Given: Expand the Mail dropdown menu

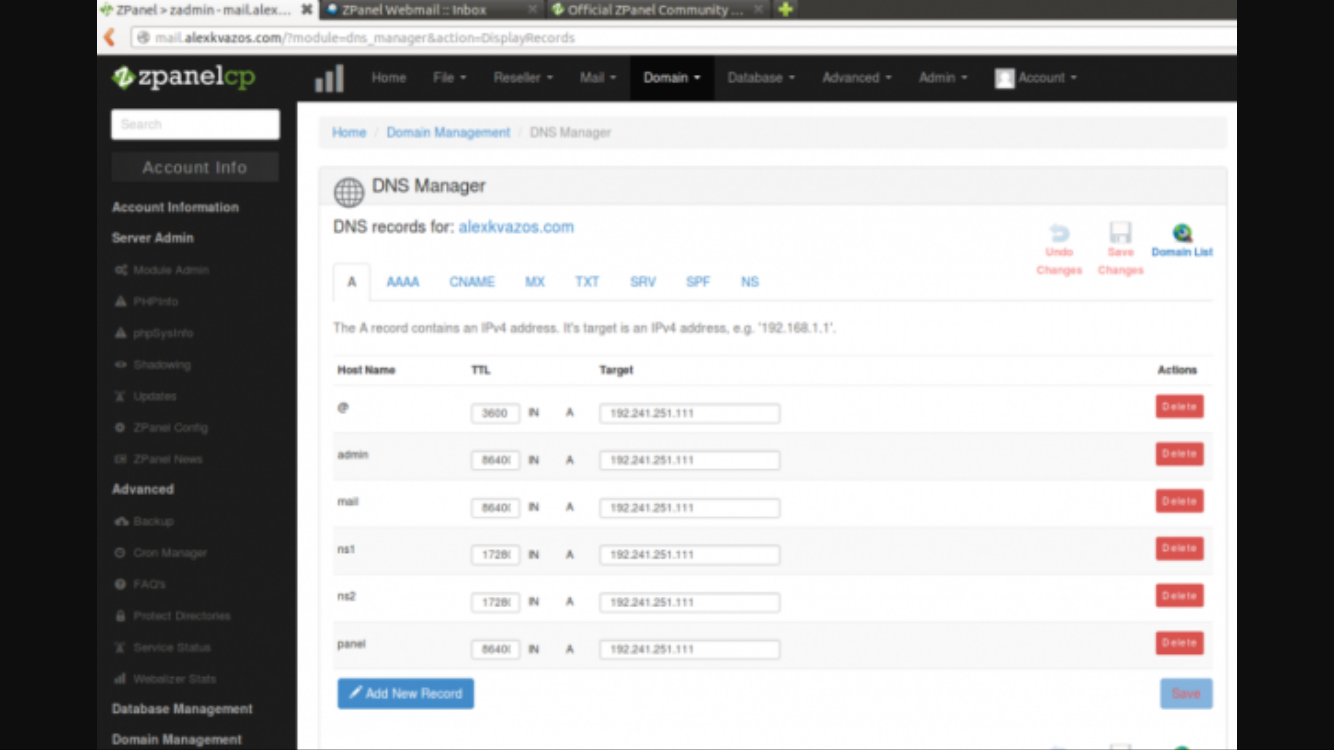Looking at the screenshot, I should [x=598, y=78].
